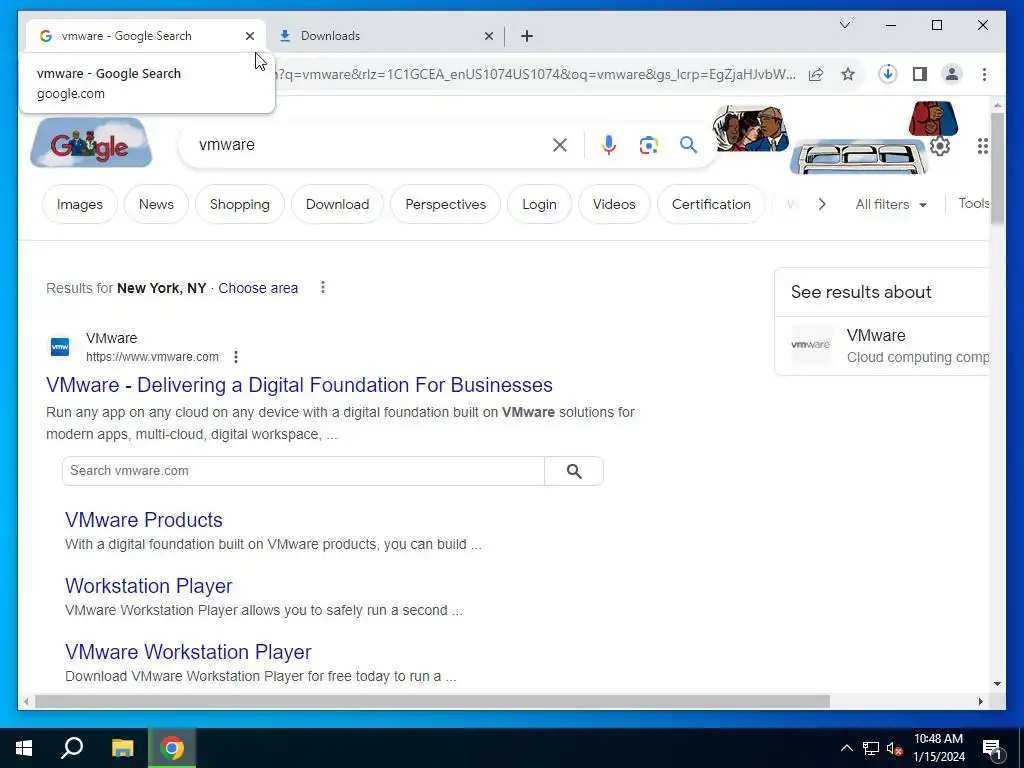Viewport: 1024px width, 768px height.
Task: Bookmark this tab with the star
Action: [848, 74]
